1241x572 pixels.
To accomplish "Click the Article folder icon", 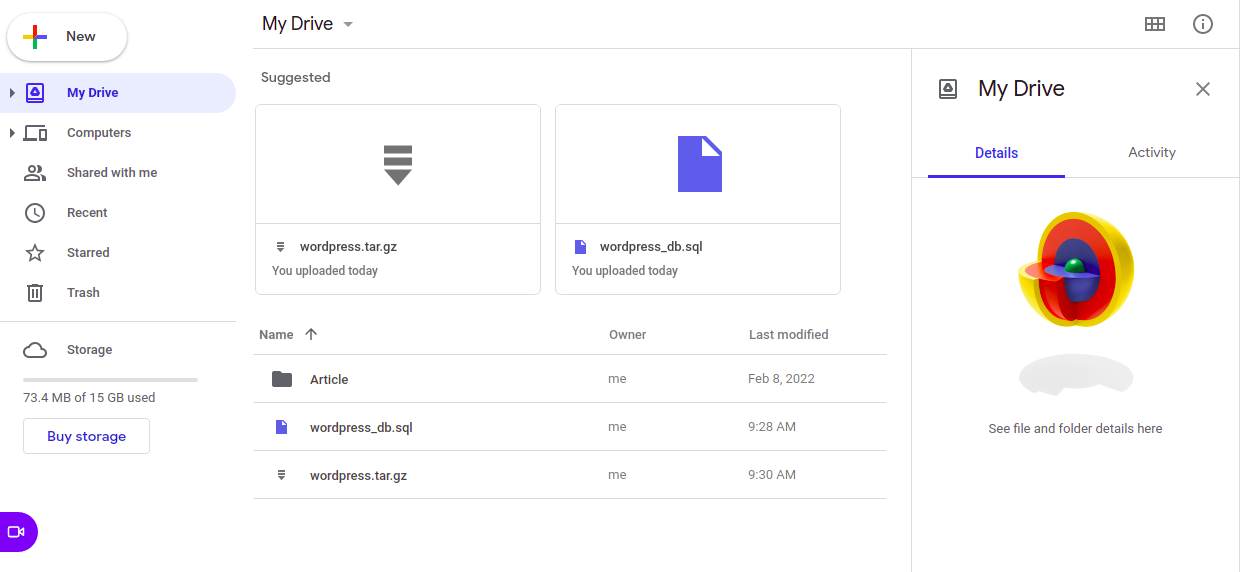I will [282, 379].
